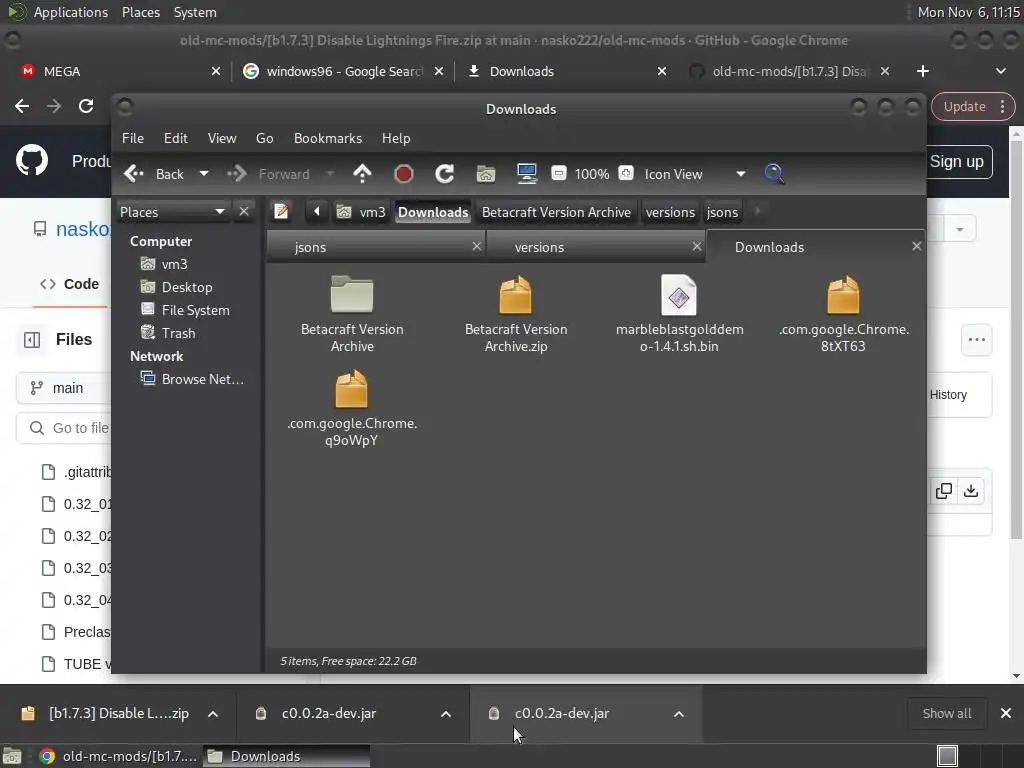Image resolution: width=1024 pixels, height=768 pixels.
Task: Open the File menu
Action: coord(133,138)
